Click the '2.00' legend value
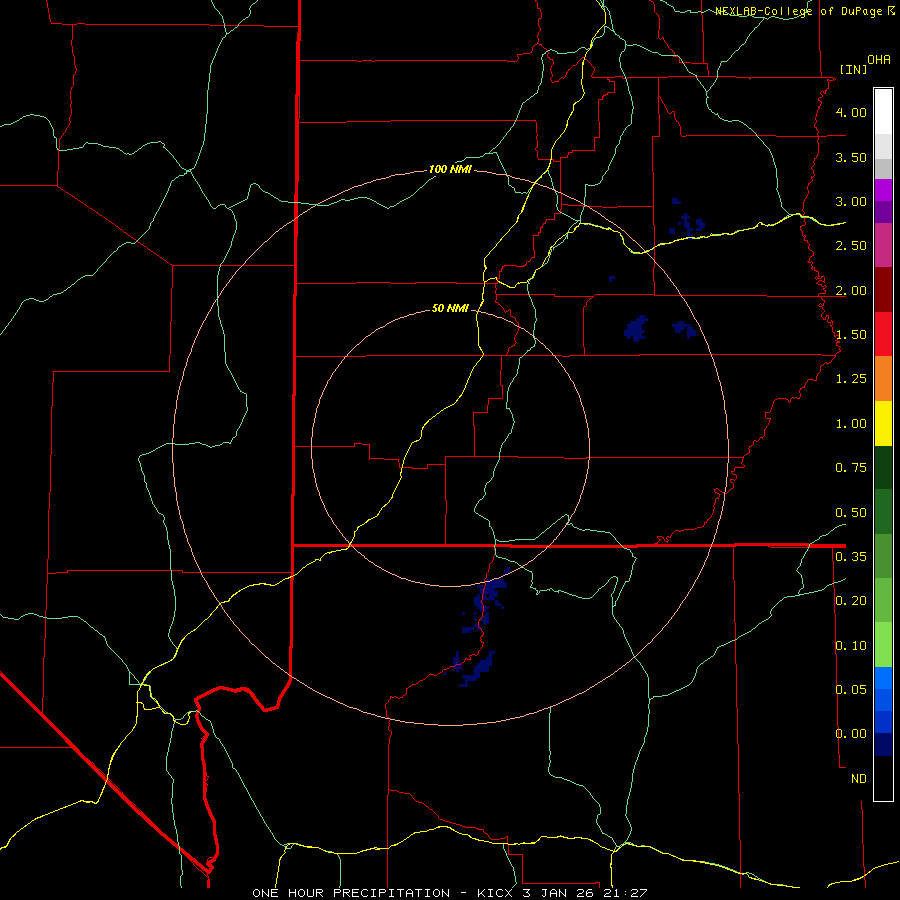Viewport: 900px width, 900px height. click(851, 290)
